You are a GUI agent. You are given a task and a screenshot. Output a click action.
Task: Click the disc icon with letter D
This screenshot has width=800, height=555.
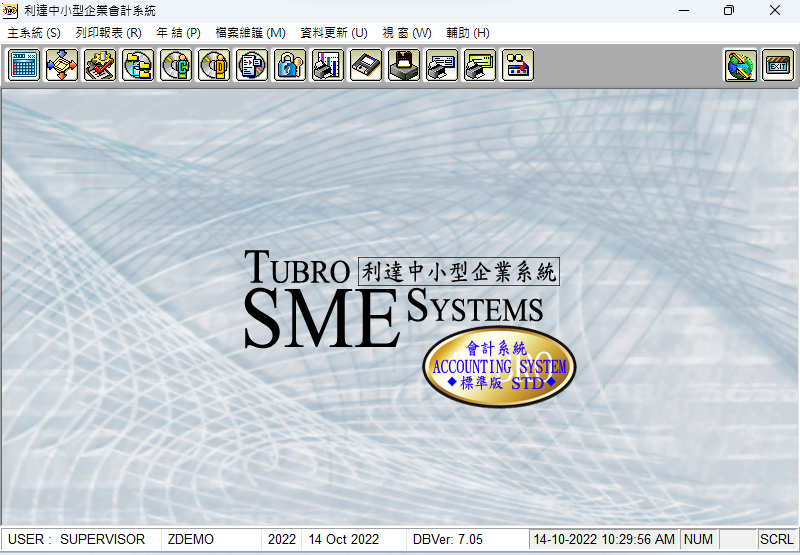[x=214, y=65]
